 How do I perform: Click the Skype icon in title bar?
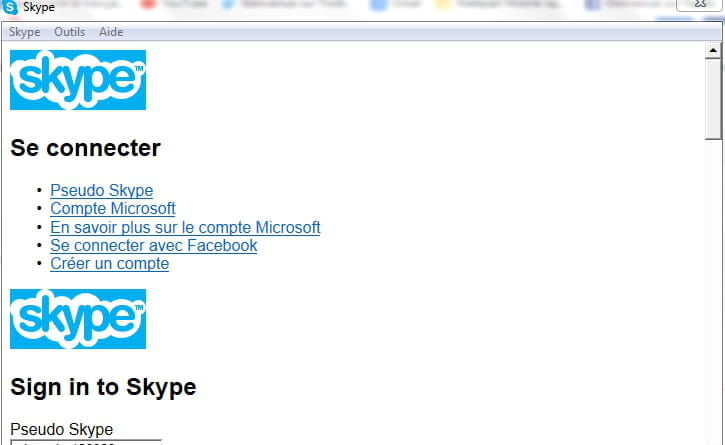(x=10, y=7)
